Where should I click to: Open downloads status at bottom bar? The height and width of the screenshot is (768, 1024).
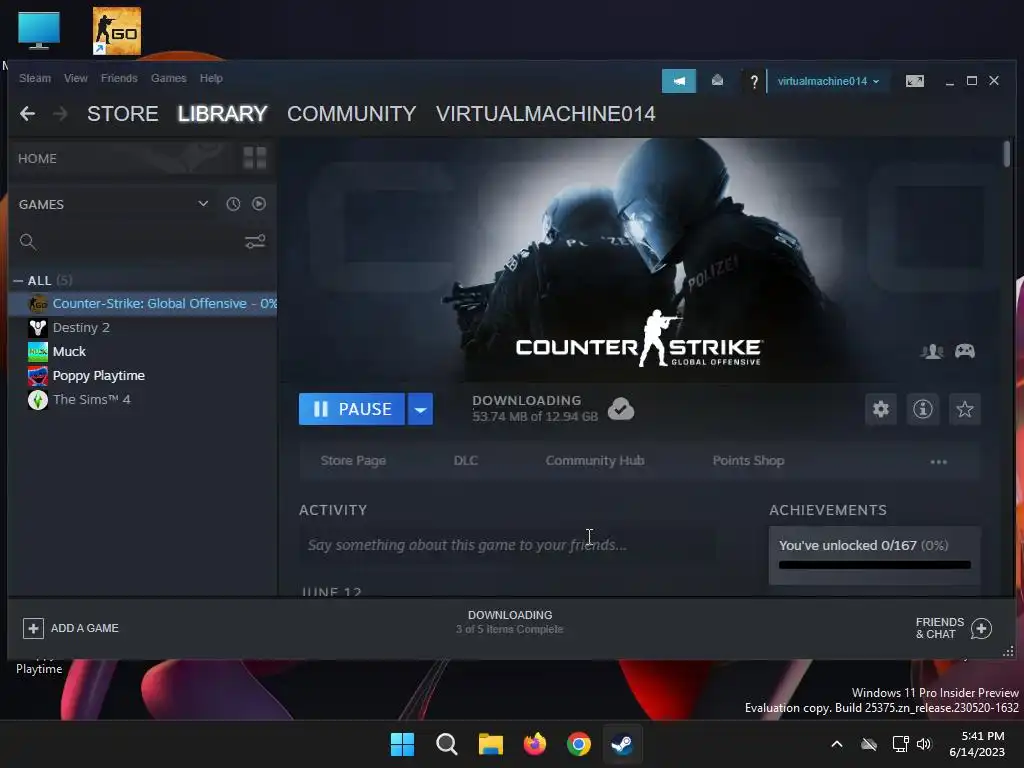coord(509,622)
